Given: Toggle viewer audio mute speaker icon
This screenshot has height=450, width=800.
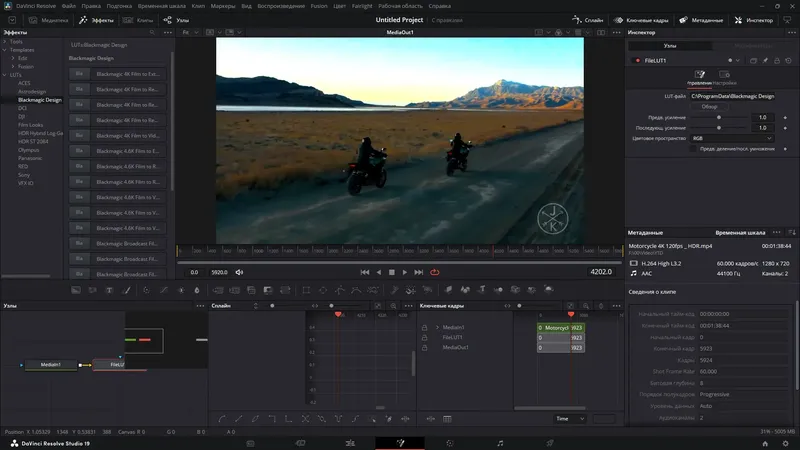Looking at the screenshot, I should 239,272.
